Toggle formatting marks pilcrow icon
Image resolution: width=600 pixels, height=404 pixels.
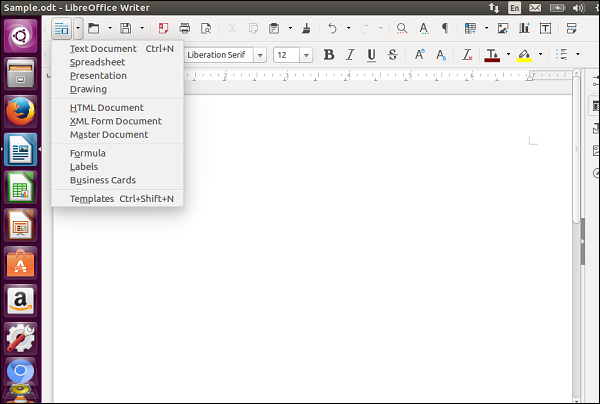445,28
